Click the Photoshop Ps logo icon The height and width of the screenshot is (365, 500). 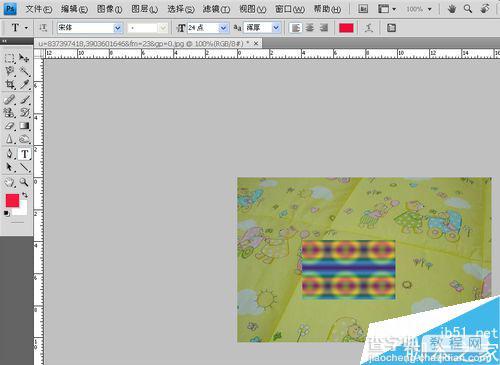click(x=10, y=9)
